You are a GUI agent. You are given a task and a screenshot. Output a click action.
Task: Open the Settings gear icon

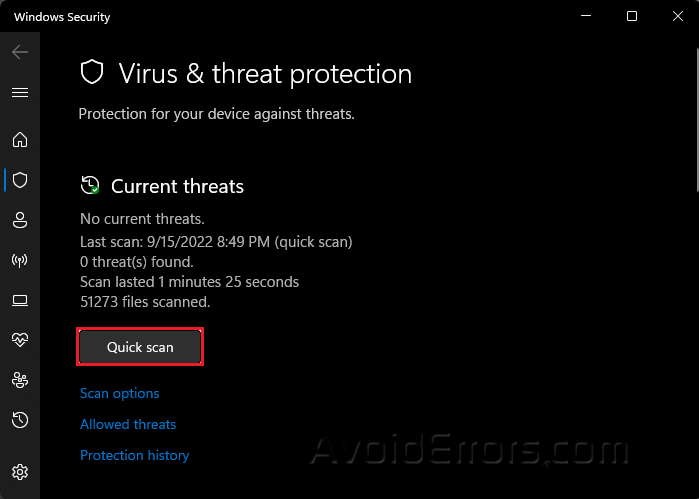click(x=20, y=471)
